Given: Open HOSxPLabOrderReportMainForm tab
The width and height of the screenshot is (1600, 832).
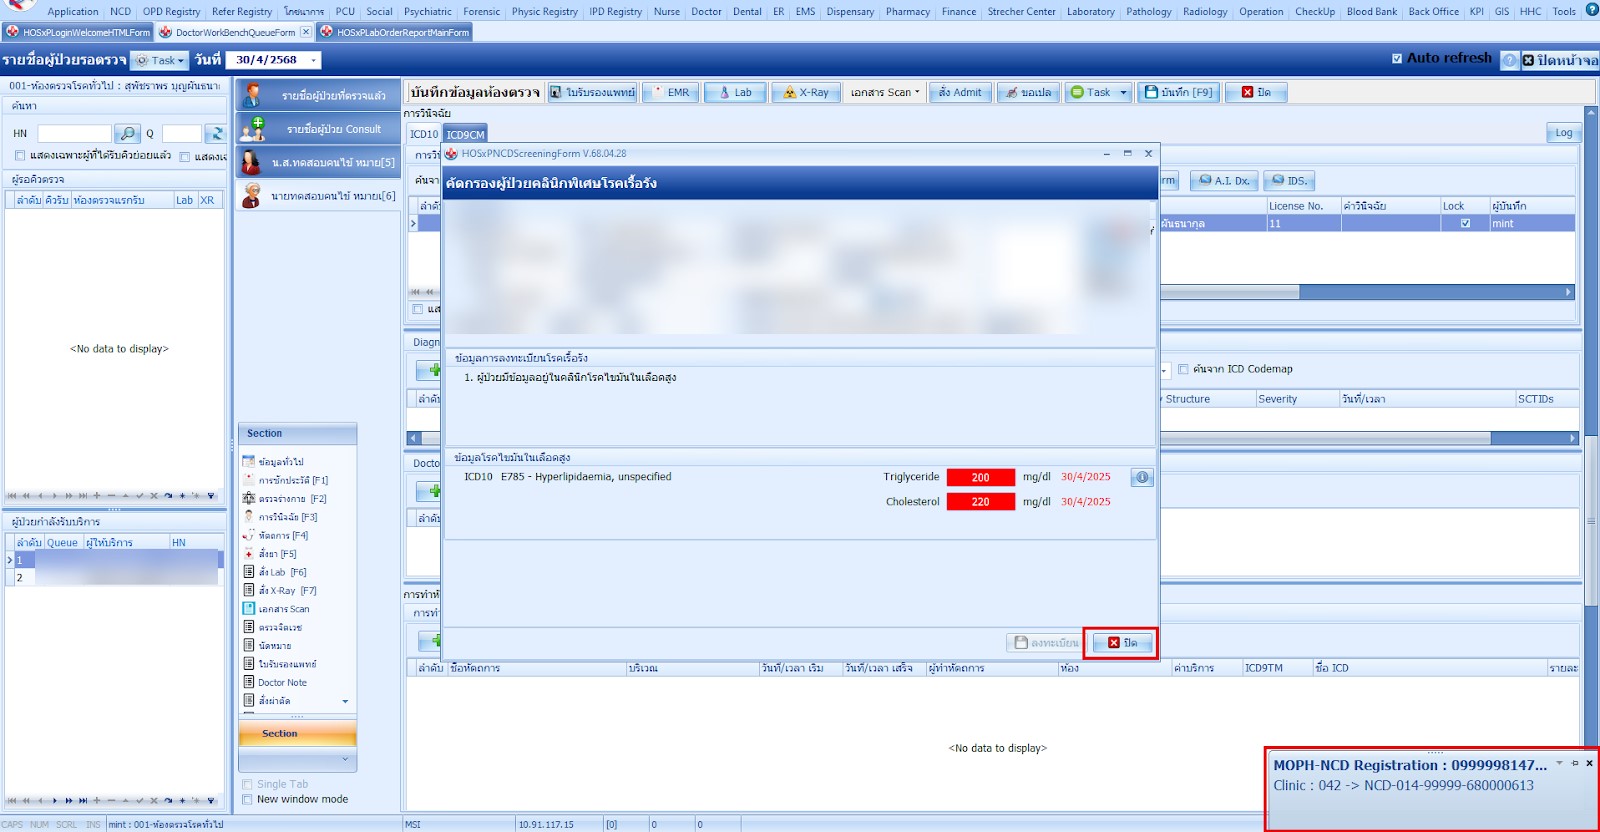Looking at the screenshot, I should point(394,32).
